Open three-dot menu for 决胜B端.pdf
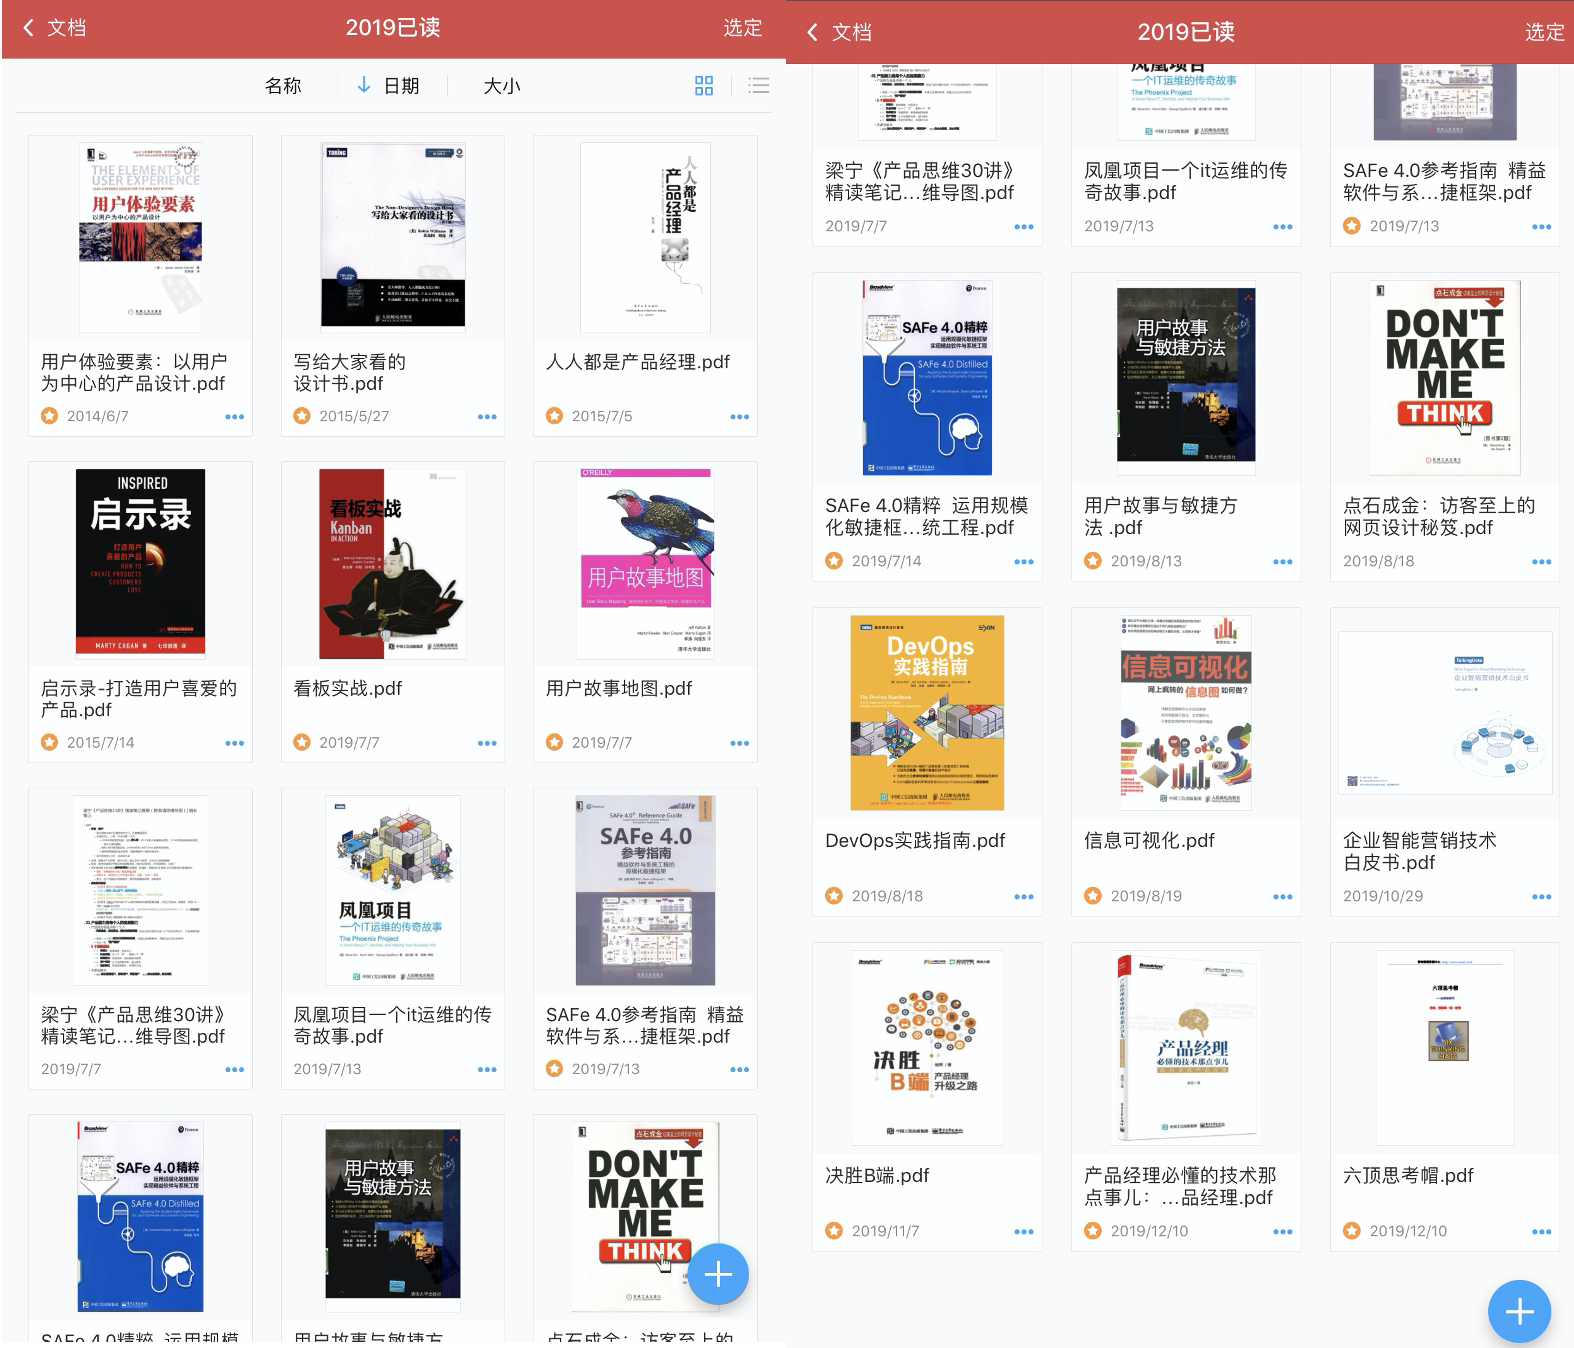The width and height of the screenshot is (1574, 1348). pos(1024,1232)
